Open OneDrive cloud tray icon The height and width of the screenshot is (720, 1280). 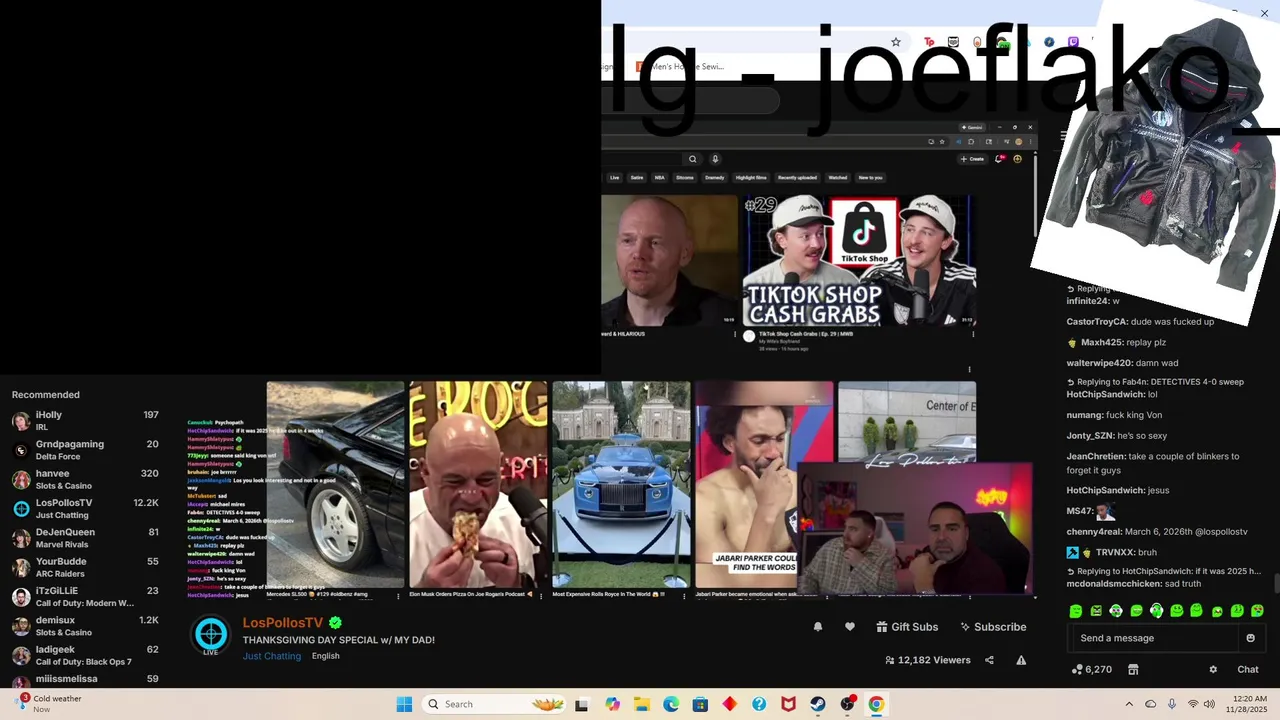[x=1151, y=704]
